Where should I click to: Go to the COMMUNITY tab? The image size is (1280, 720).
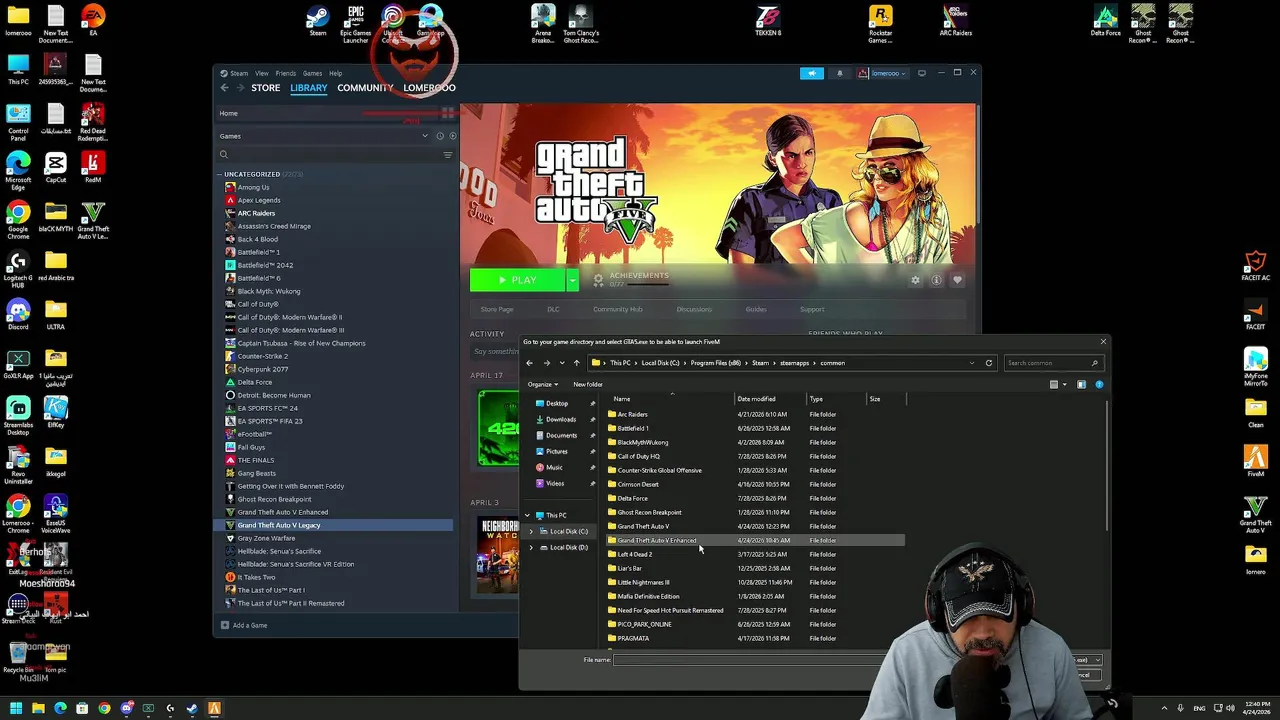[x=366, y=88]
